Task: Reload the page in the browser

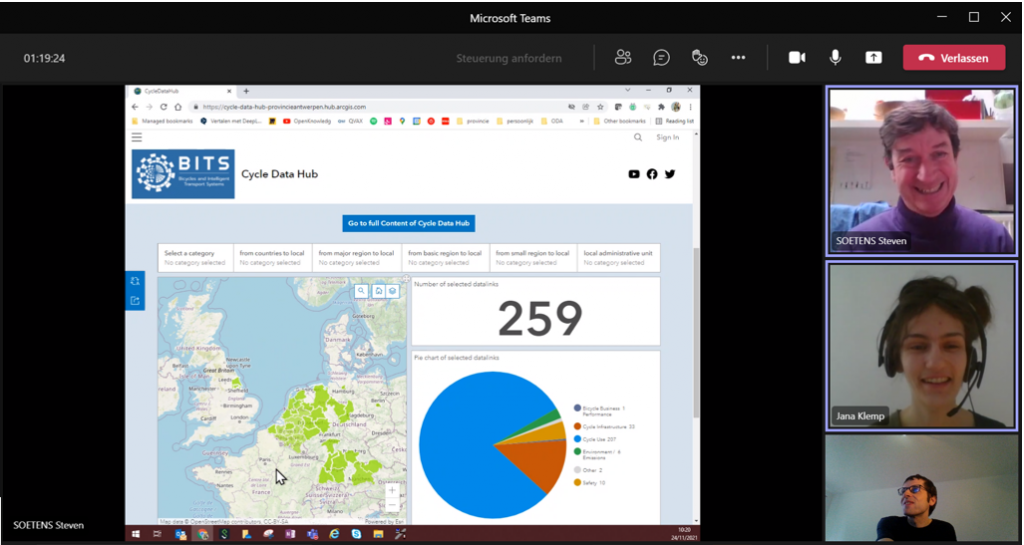Action: point(163,106)
